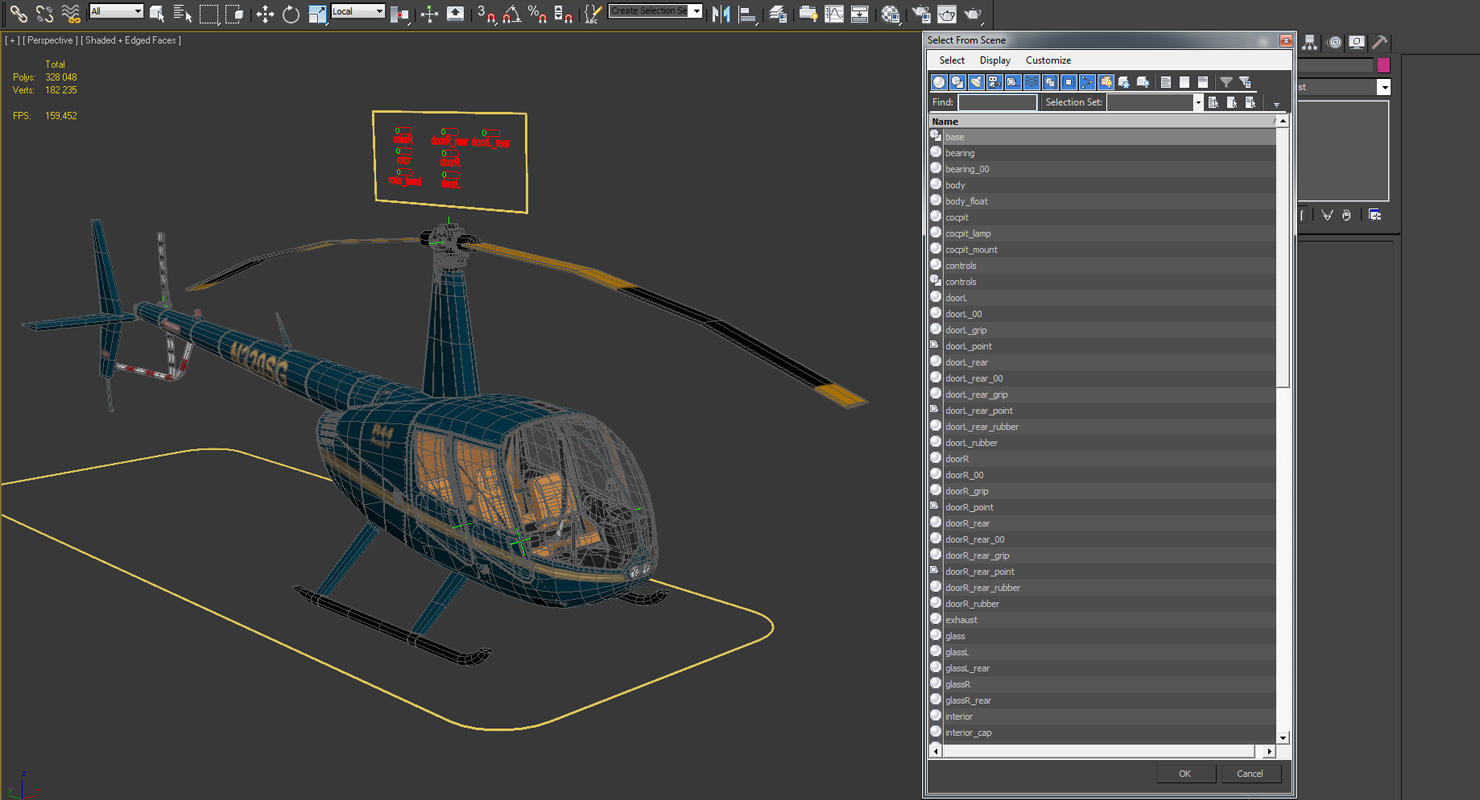Click Select All icon in dialog toolbar
Image resolution: width=1480 pixels, height=800 pixels.
[x=1166, y=82]
